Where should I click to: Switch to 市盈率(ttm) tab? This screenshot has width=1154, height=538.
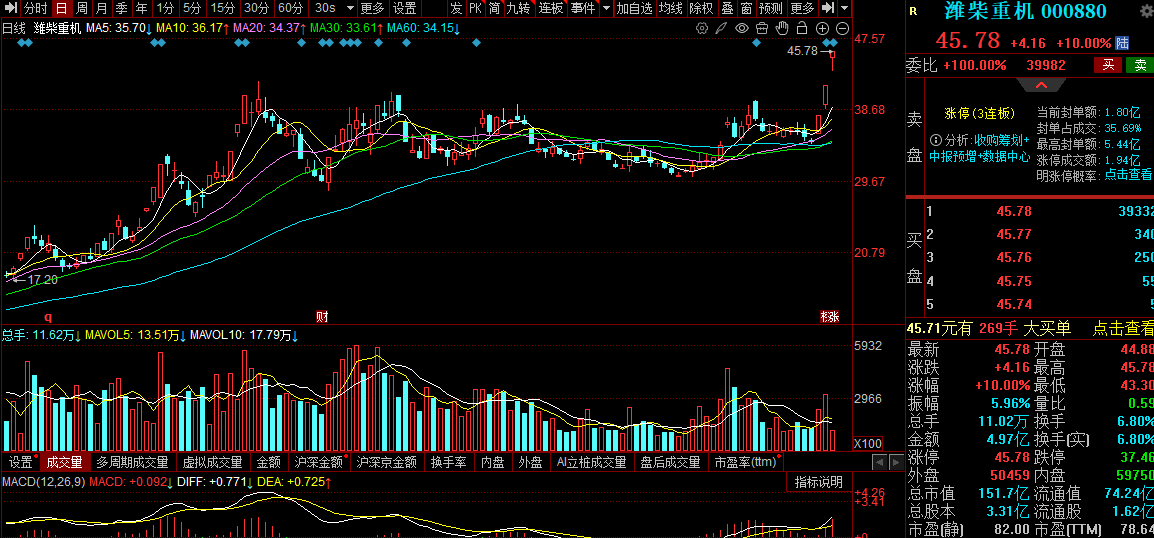click(x=746, y=462)
